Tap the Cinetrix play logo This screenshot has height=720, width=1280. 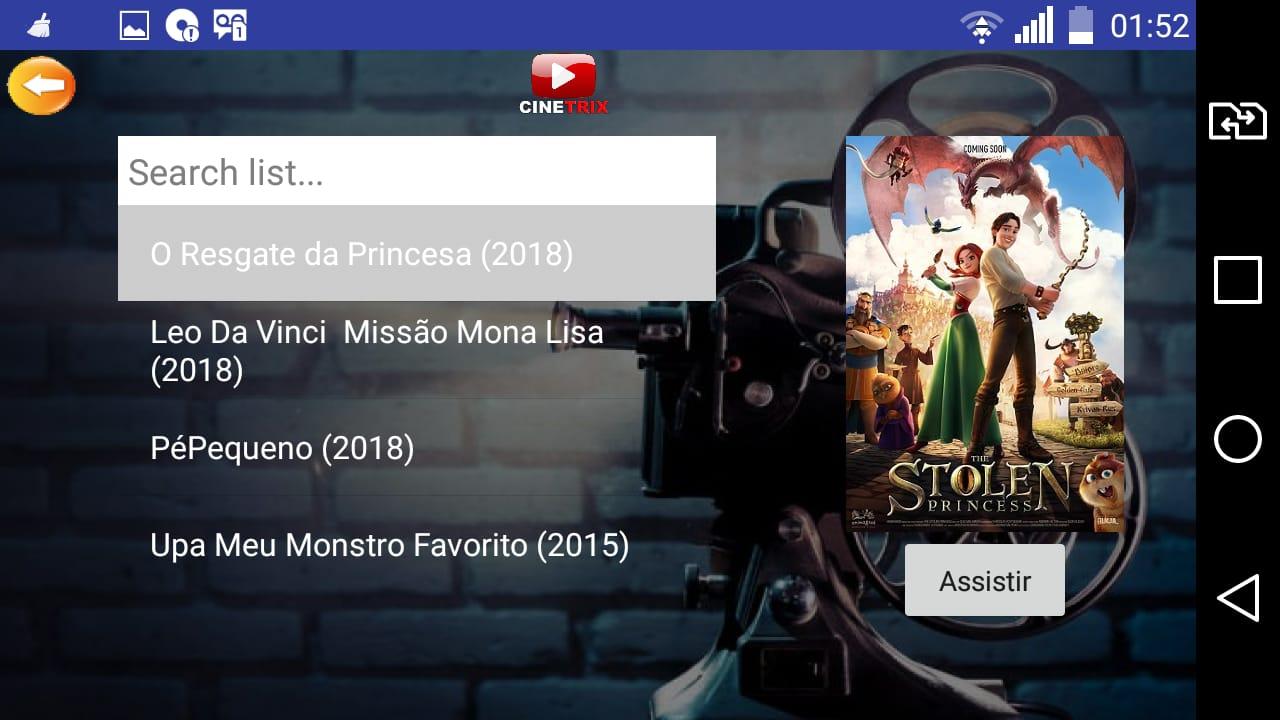pos(563,84)
